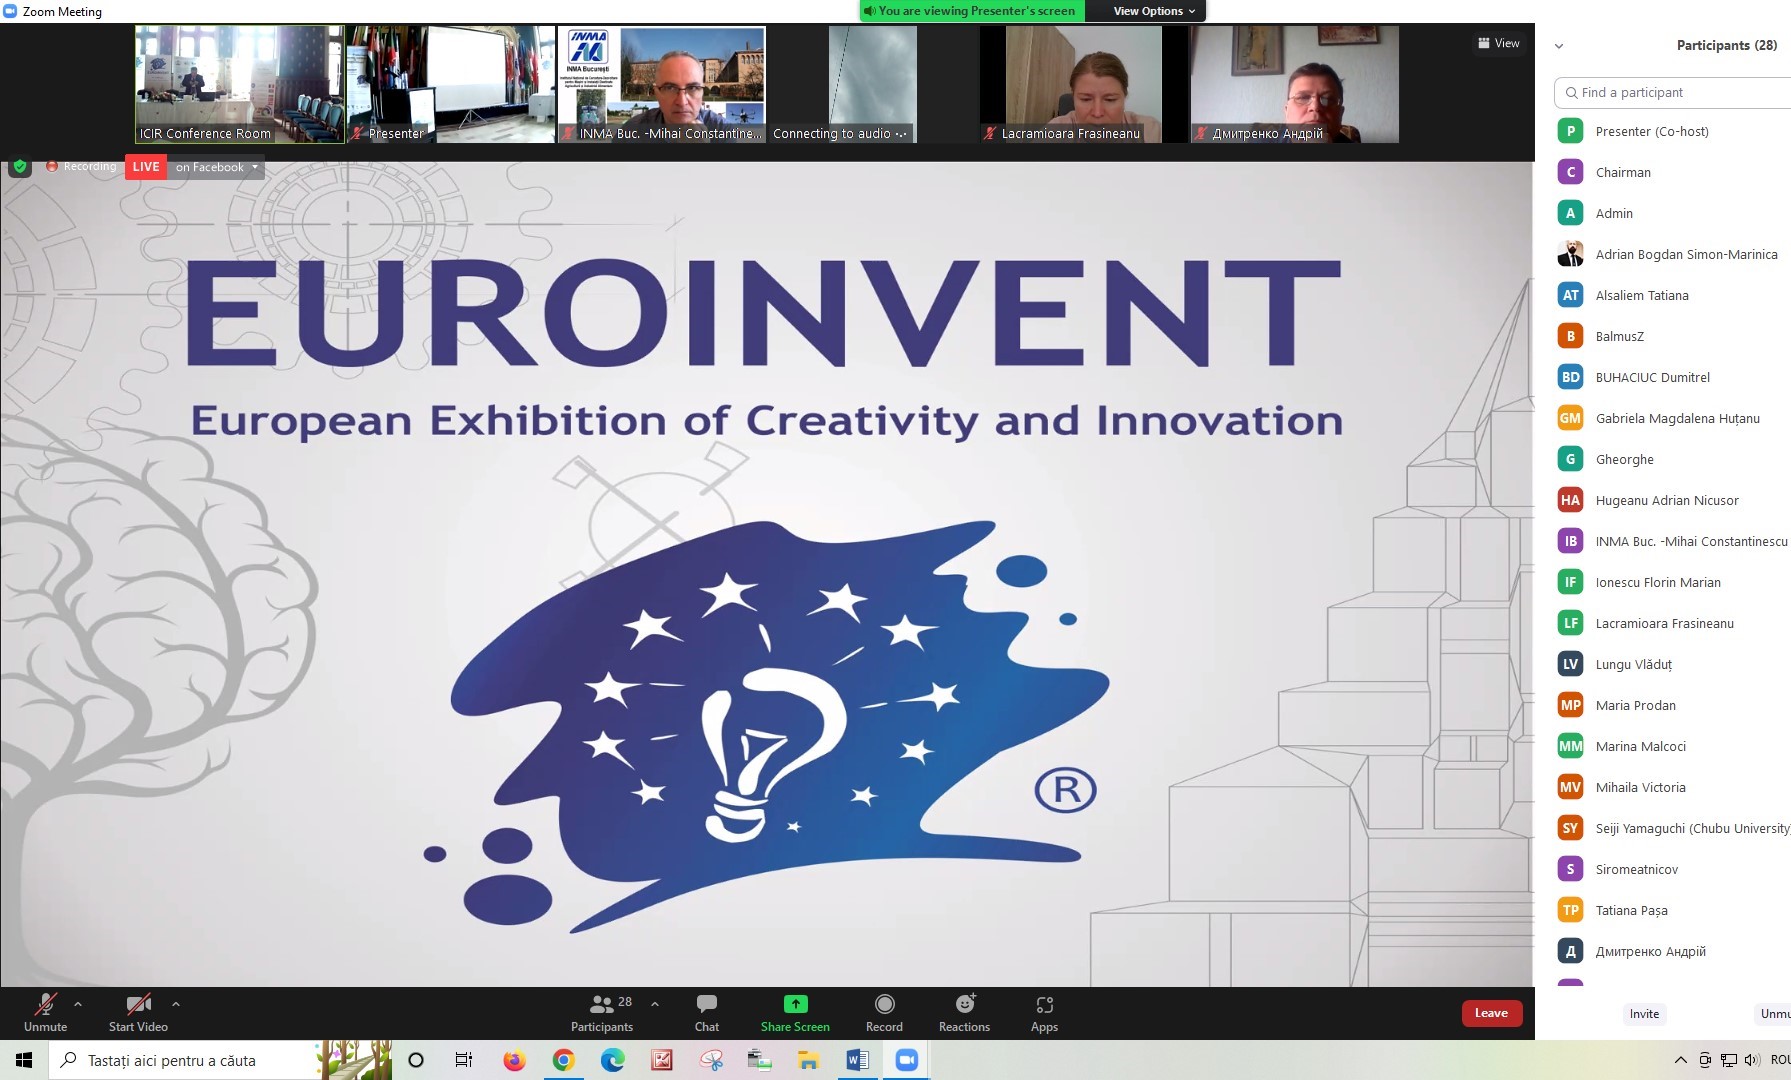Click ICIR Conference Room video thumbnail
The height and width of the screenshot is (1080, 1791).
[240, 85]
